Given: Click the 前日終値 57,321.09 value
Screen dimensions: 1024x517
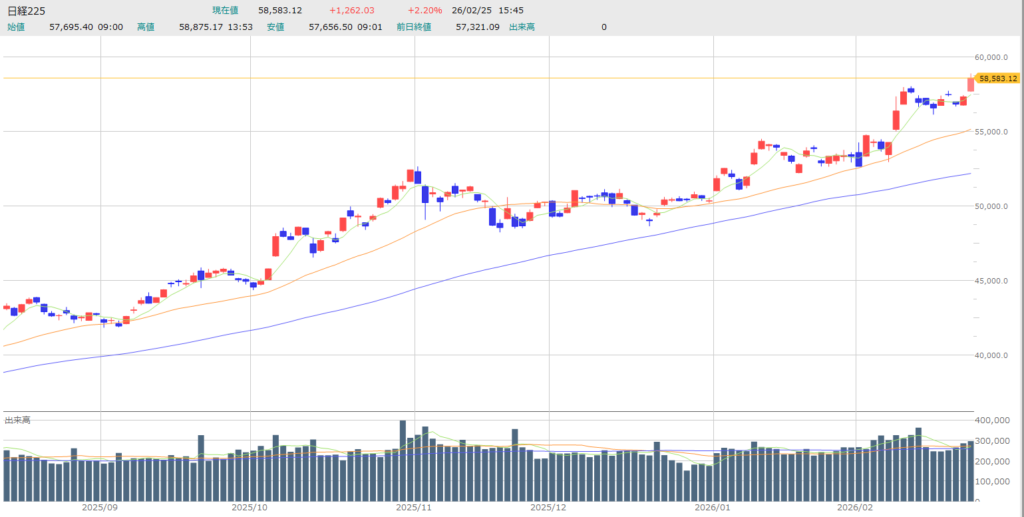Looking at the screenshot, I should tap(474, 26).
